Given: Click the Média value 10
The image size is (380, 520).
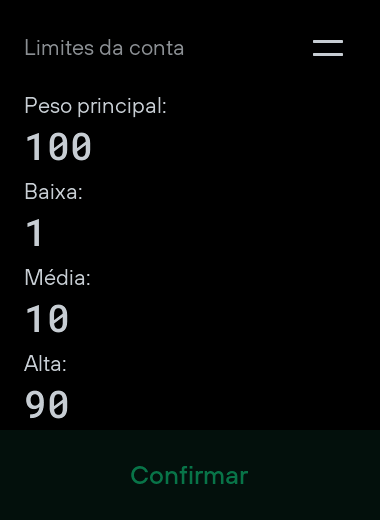Looking at the screenshot, I should pyautogui.click(x=47, y=319).
